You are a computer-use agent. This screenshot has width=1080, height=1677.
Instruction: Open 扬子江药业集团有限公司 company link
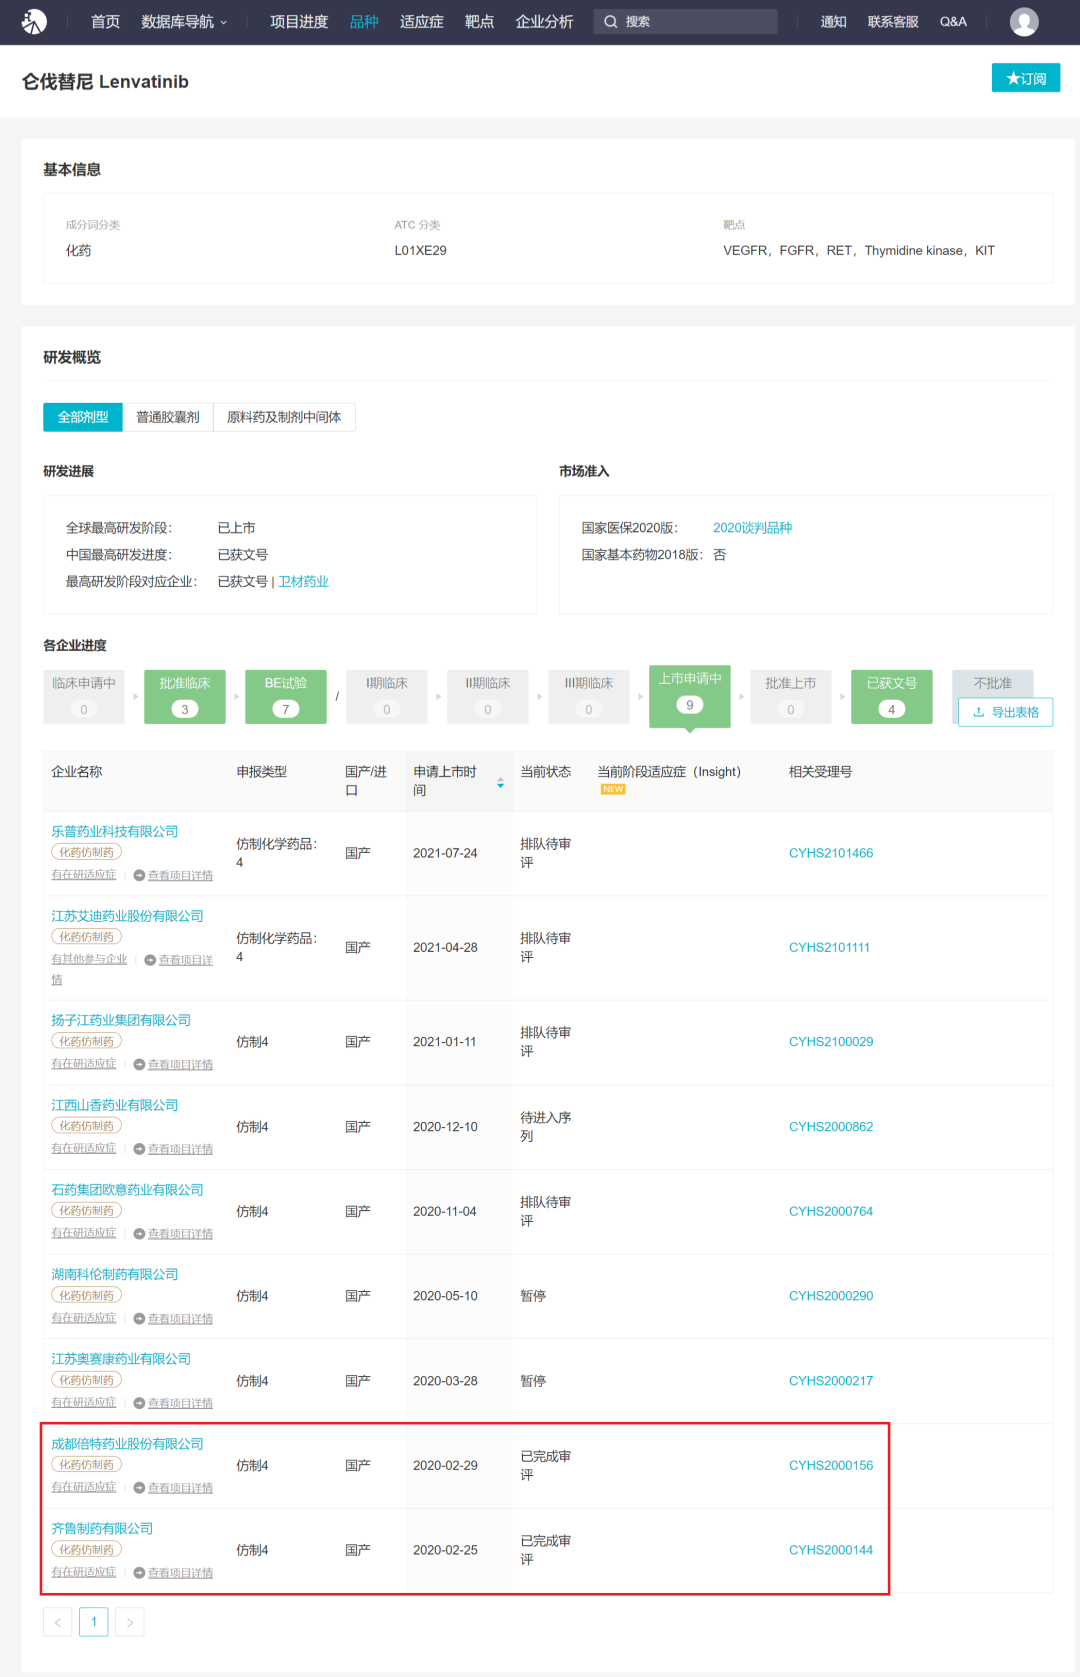click(121, 1020)
